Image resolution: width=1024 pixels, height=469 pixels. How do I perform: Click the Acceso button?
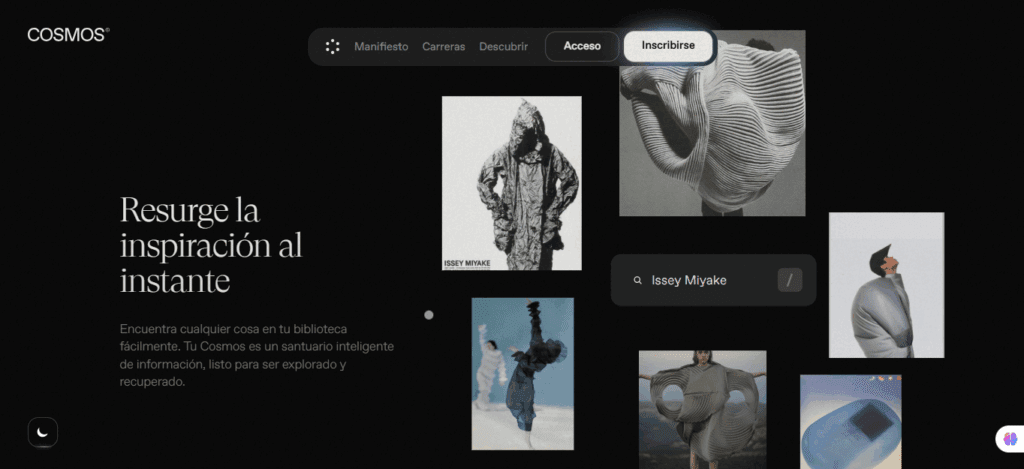pos(582,46)
